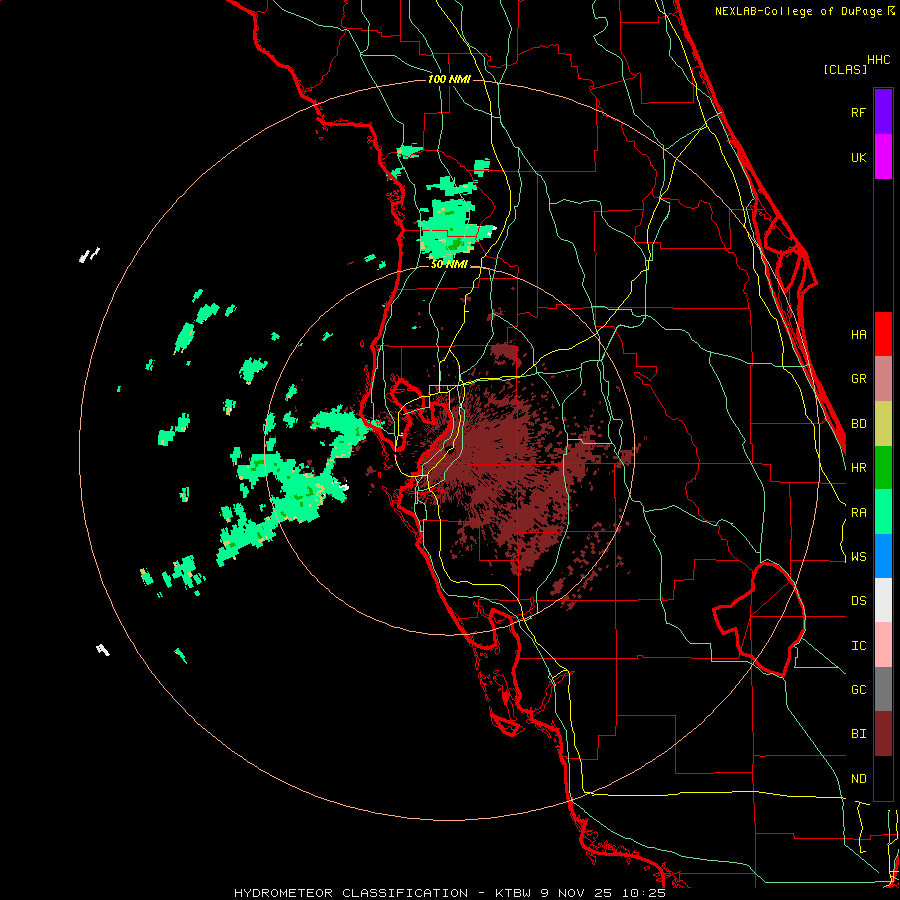Click the purple RF color swatch
The width and height of the screenshot is (900, 900).
883,112
